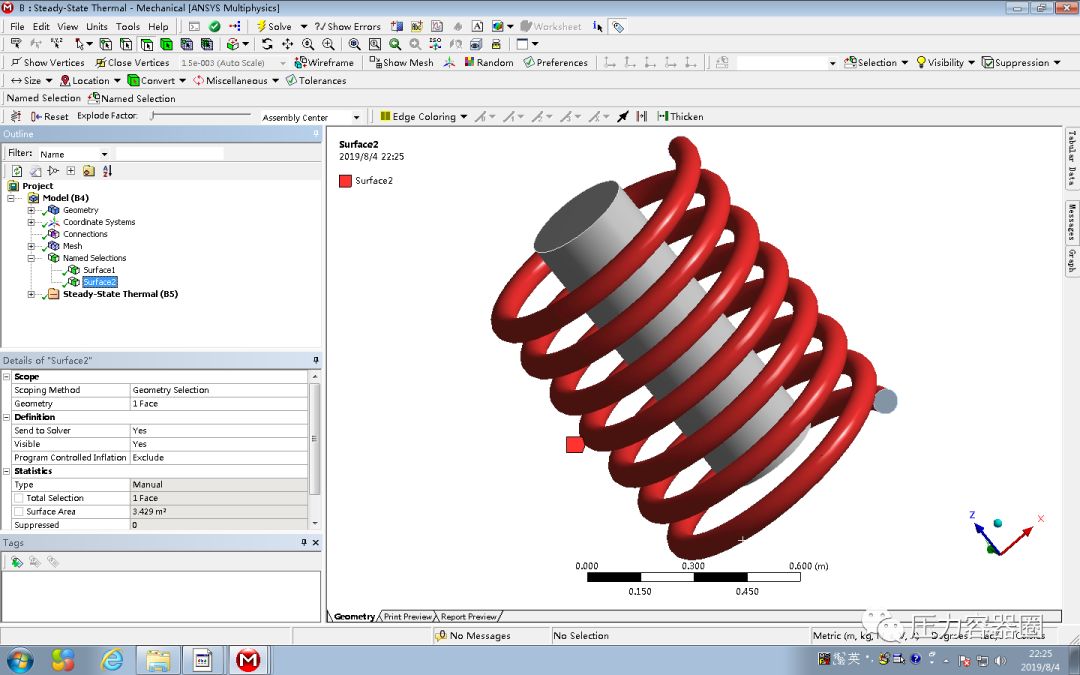Click the Random colors icon
This screenshot has height=675, width=1080.
pos(470,62)
